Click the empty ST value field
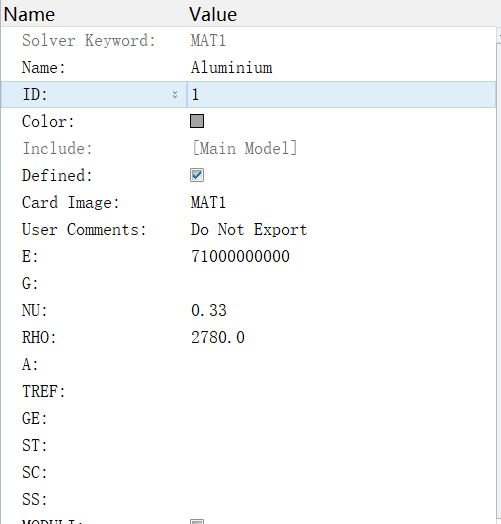This screenshot has height=524, width=501. click(341, 445)
